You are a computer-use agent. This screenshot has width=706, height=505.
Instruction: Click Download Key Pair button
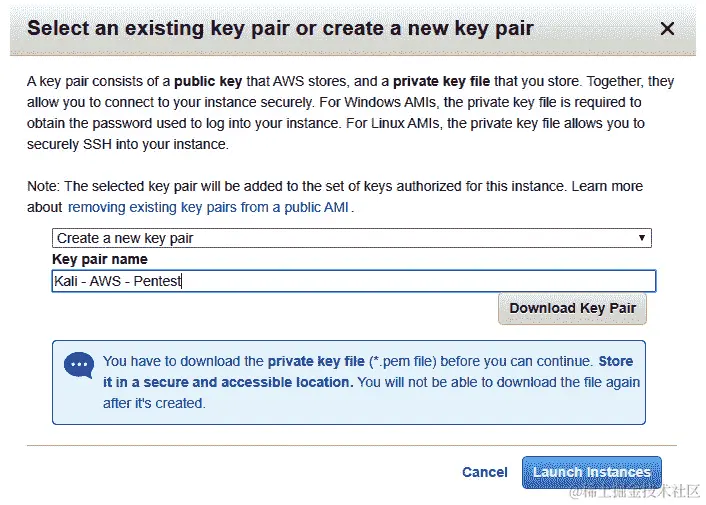point(572,309)
